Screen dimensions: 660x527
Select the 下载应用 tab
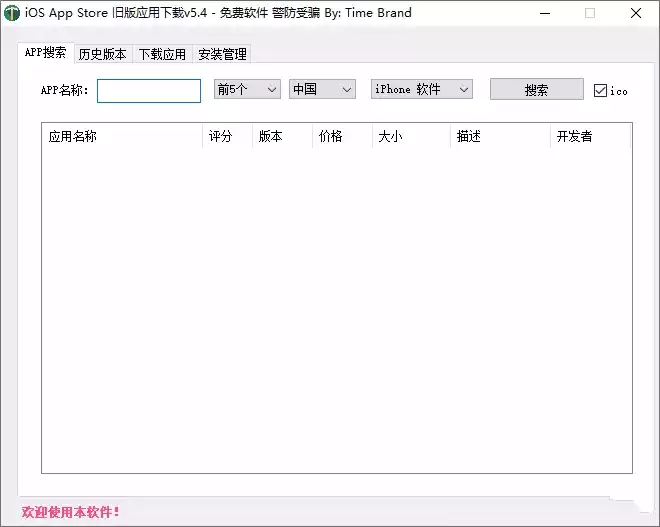[x=162, y=54]
